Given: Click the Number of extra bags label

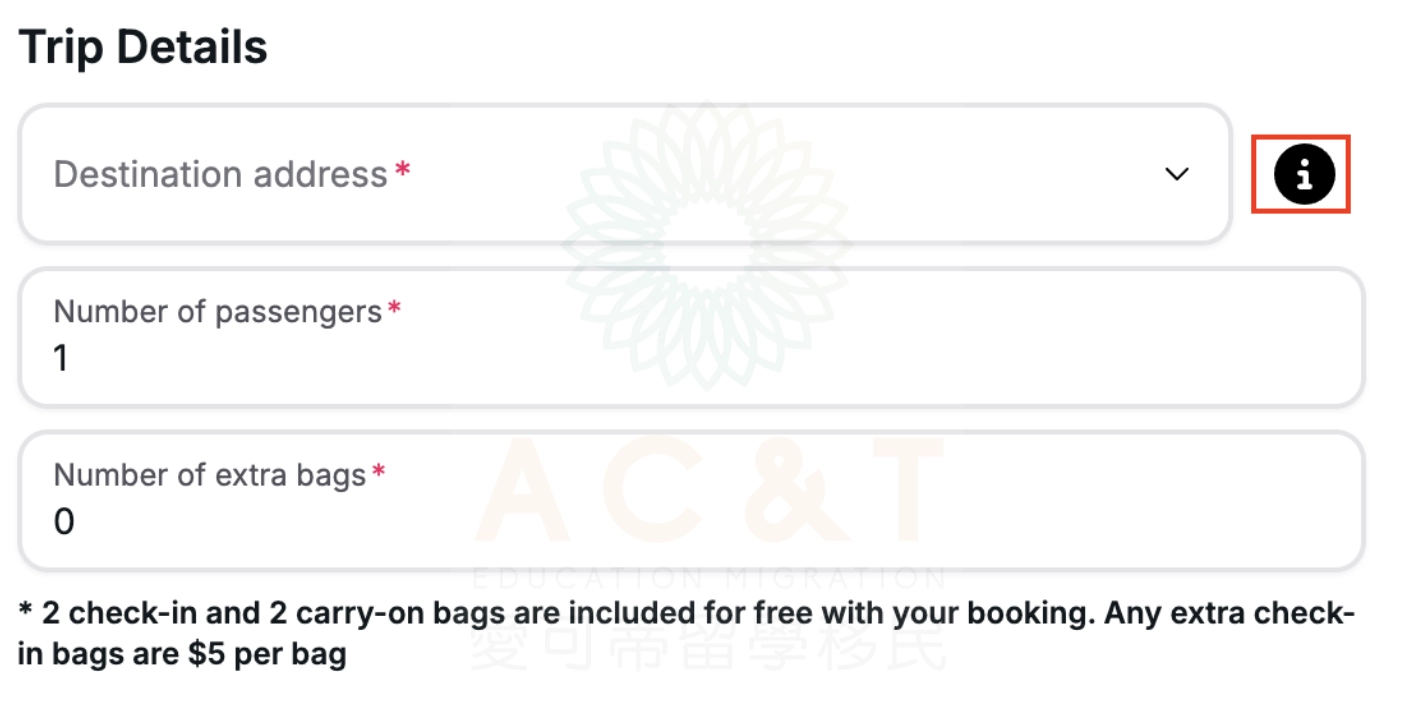Looking at the screenshot, I should pos(210,475).
